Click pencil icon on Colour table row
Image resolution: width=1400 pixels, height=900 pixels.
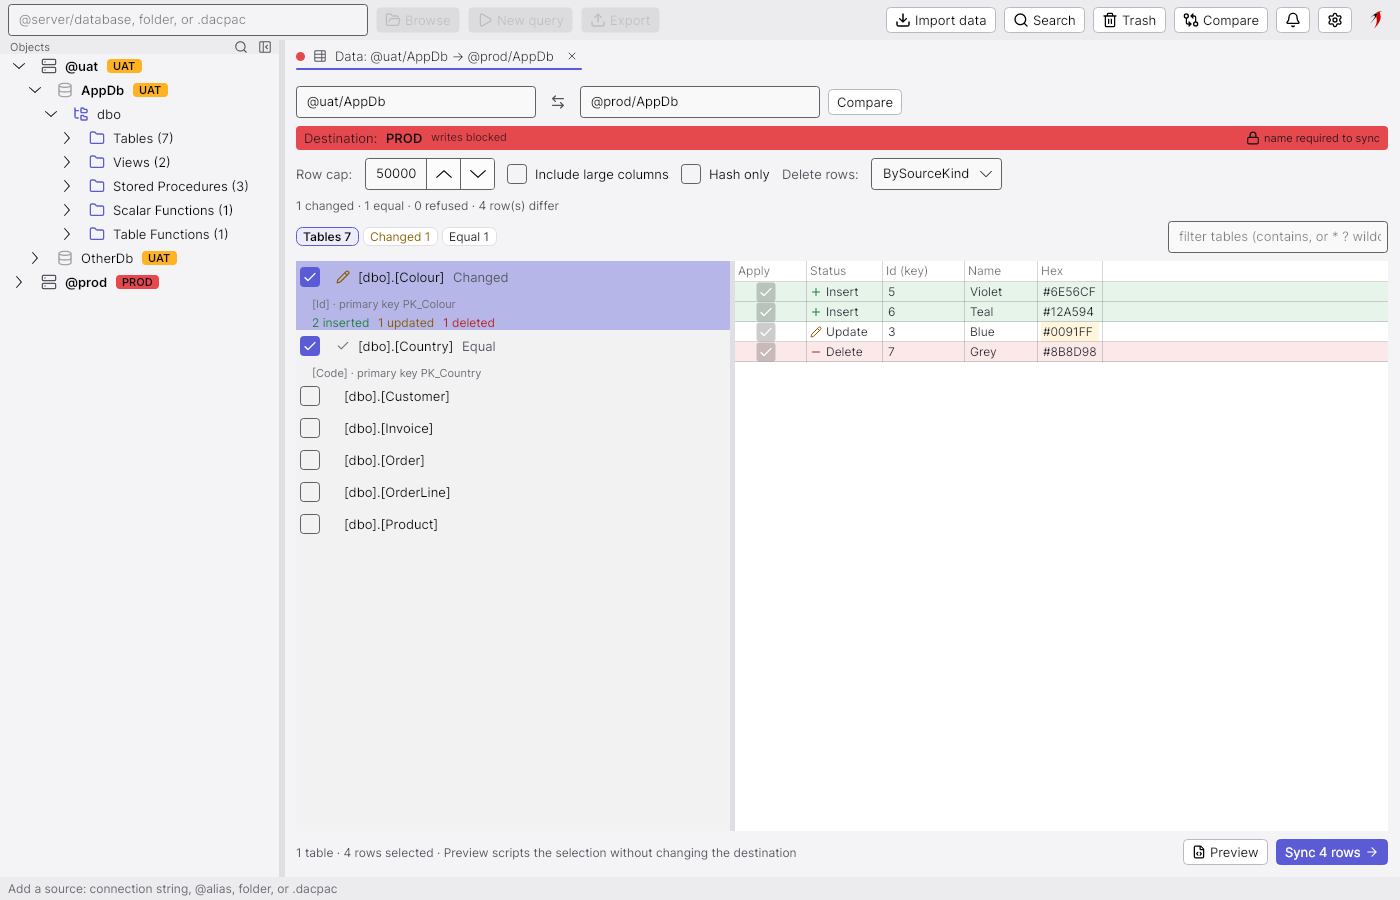point(343,277)
